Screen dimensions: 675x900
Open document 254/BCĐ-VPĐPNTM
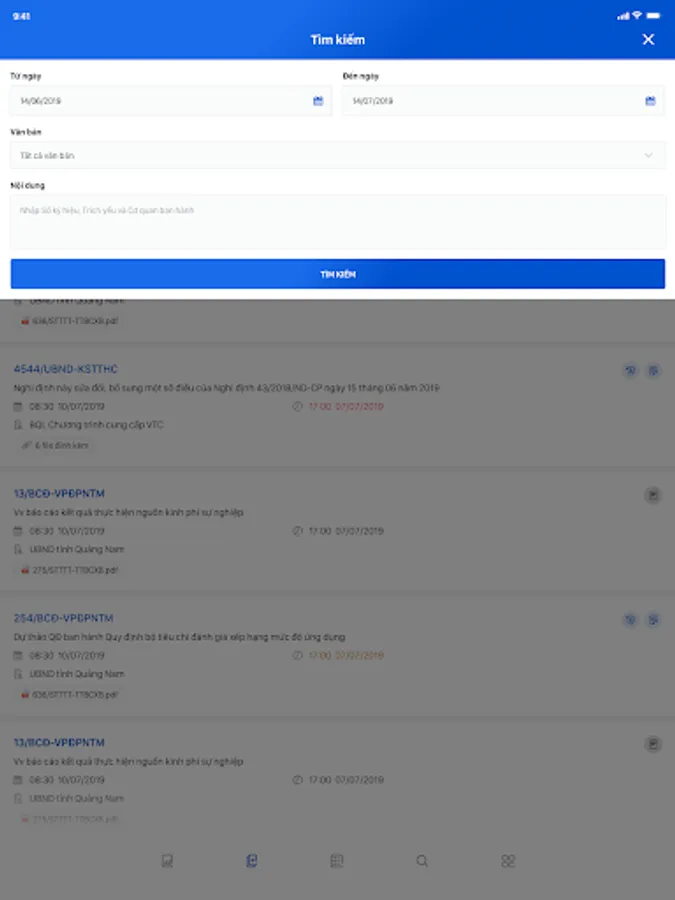click(63, 618)
